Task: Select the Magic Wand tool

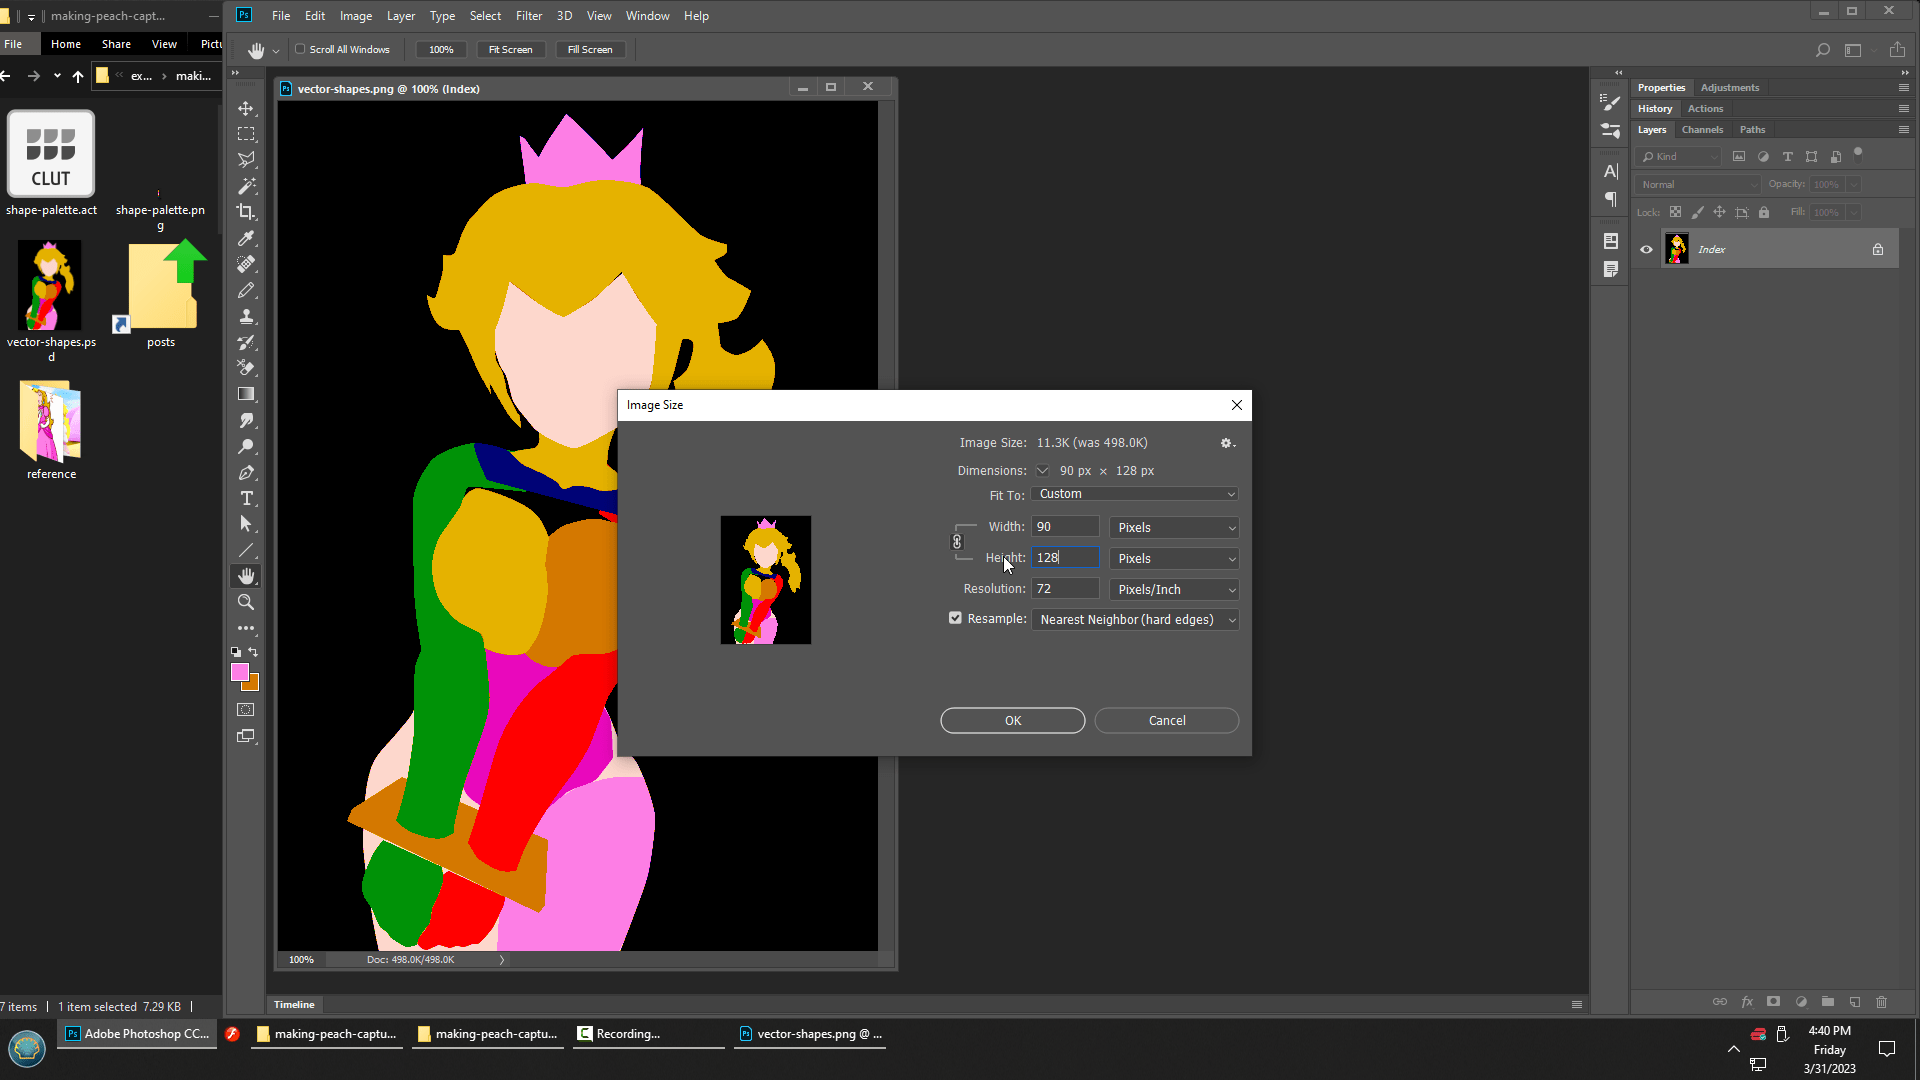Action: (246, 186)
